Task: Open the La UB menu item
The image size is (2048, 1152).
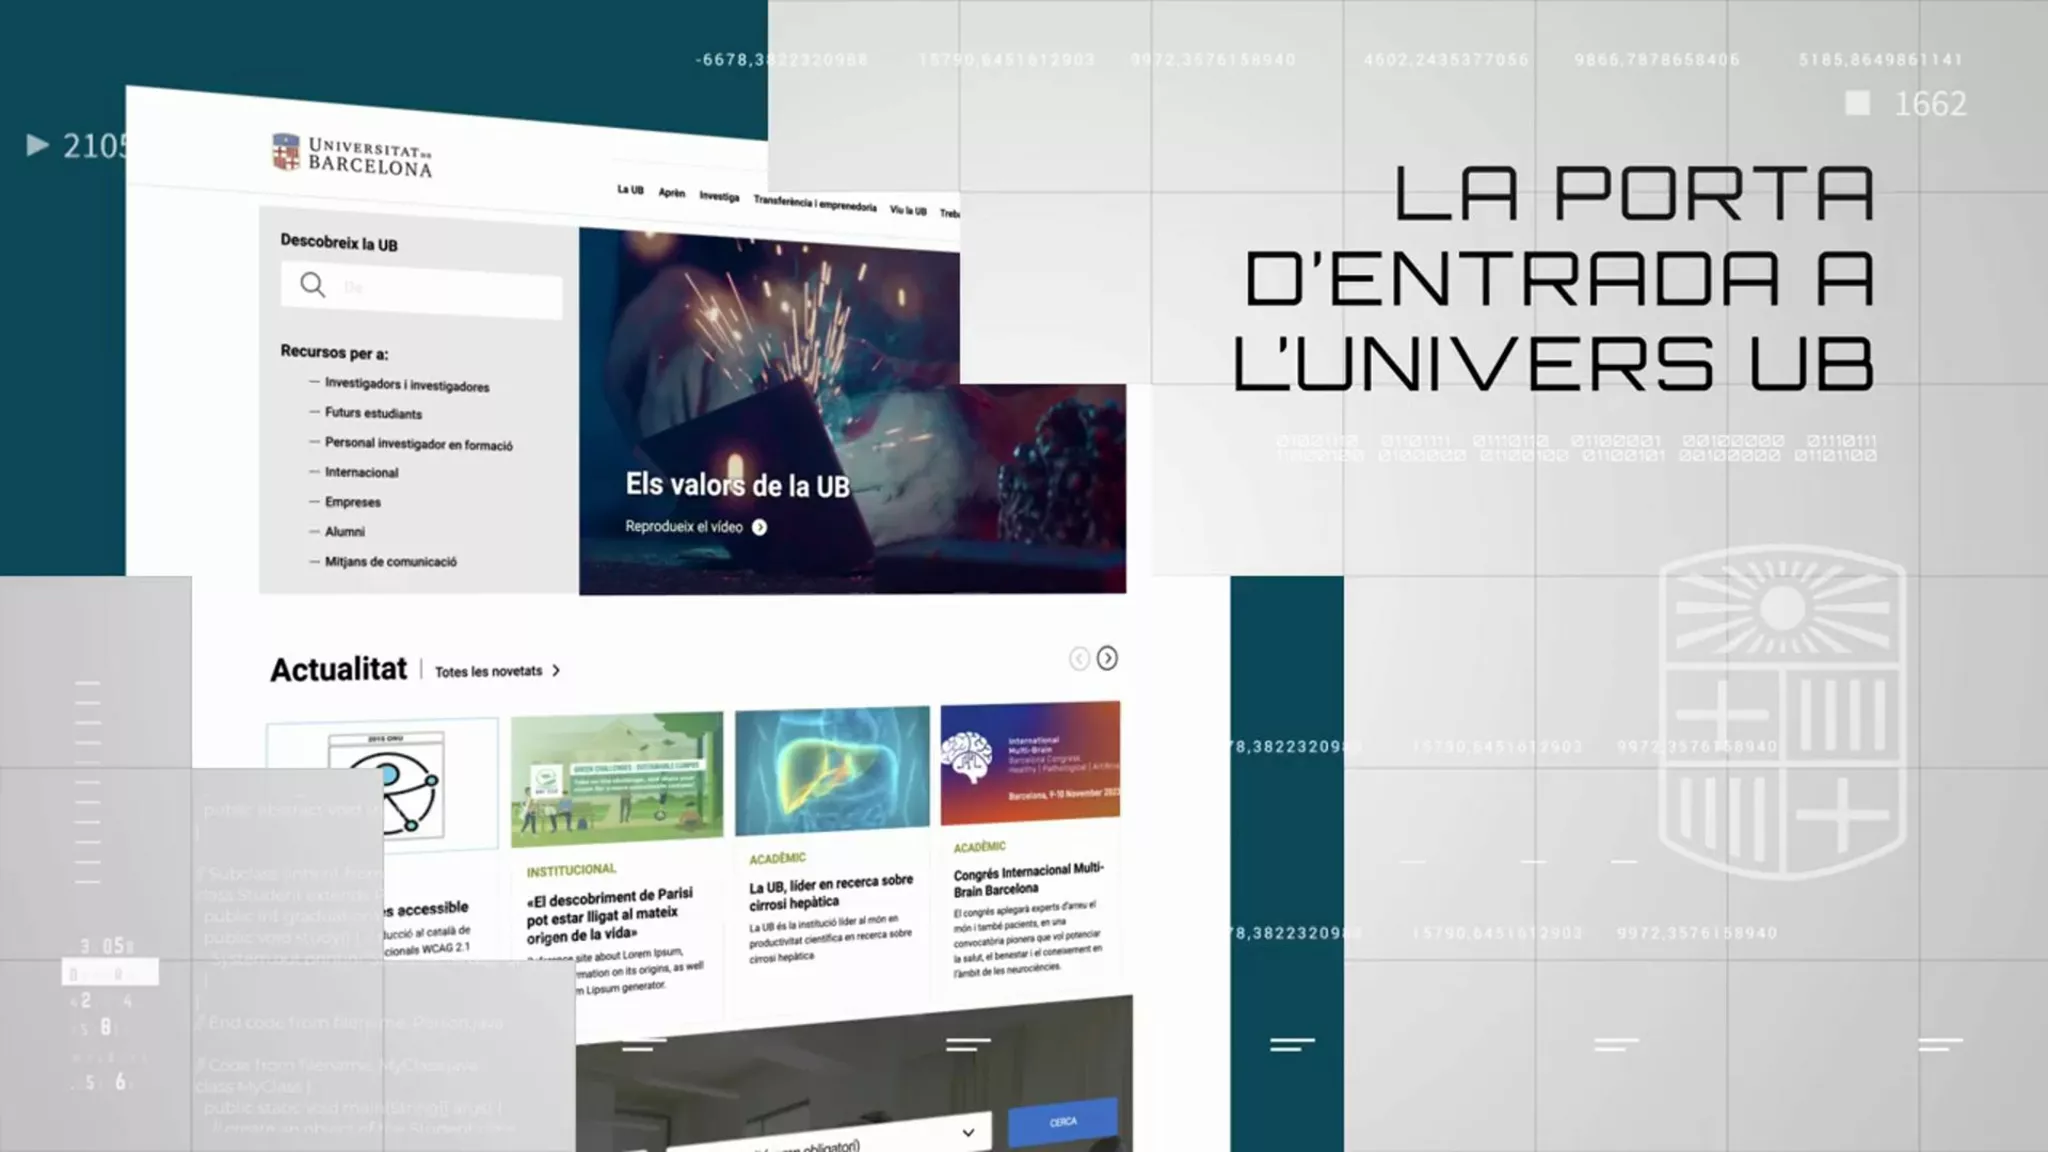Action: [x=630, y=190]
